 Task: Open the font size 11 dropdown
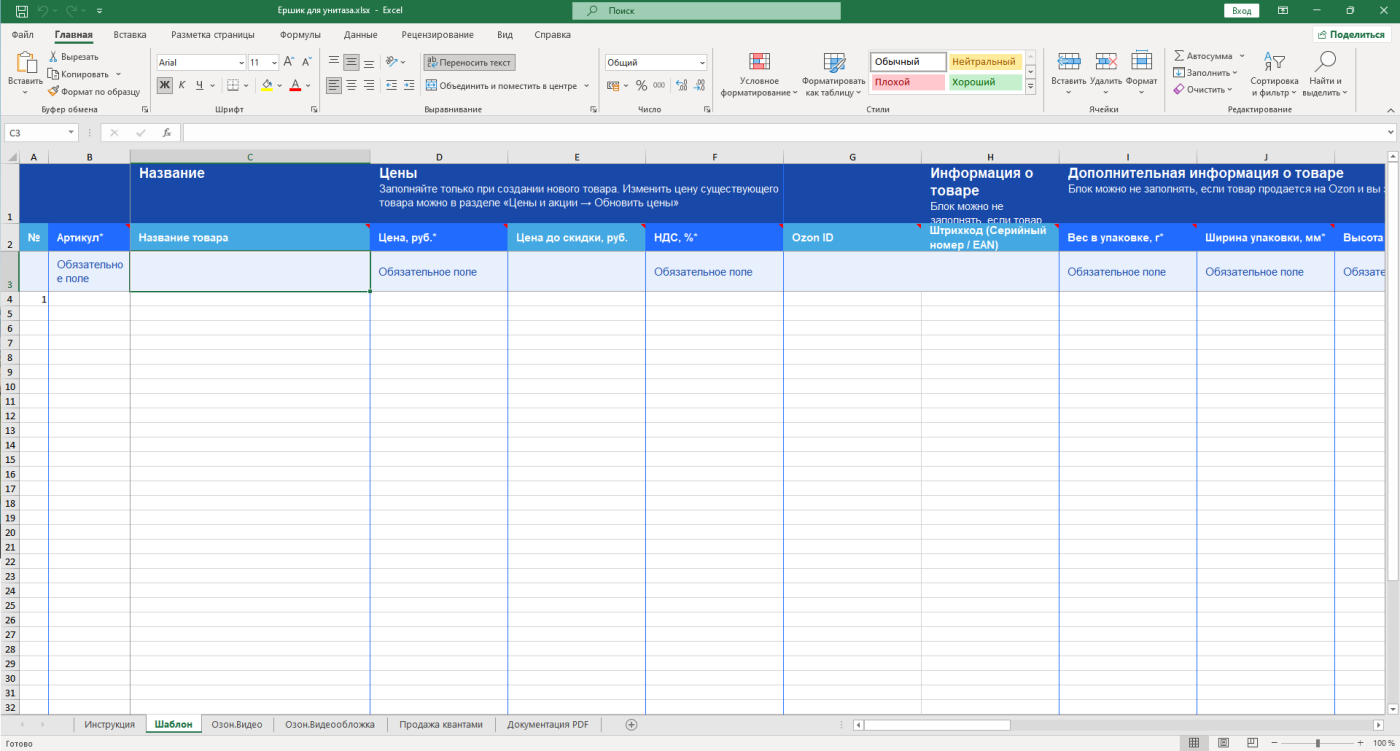(274, 62)
